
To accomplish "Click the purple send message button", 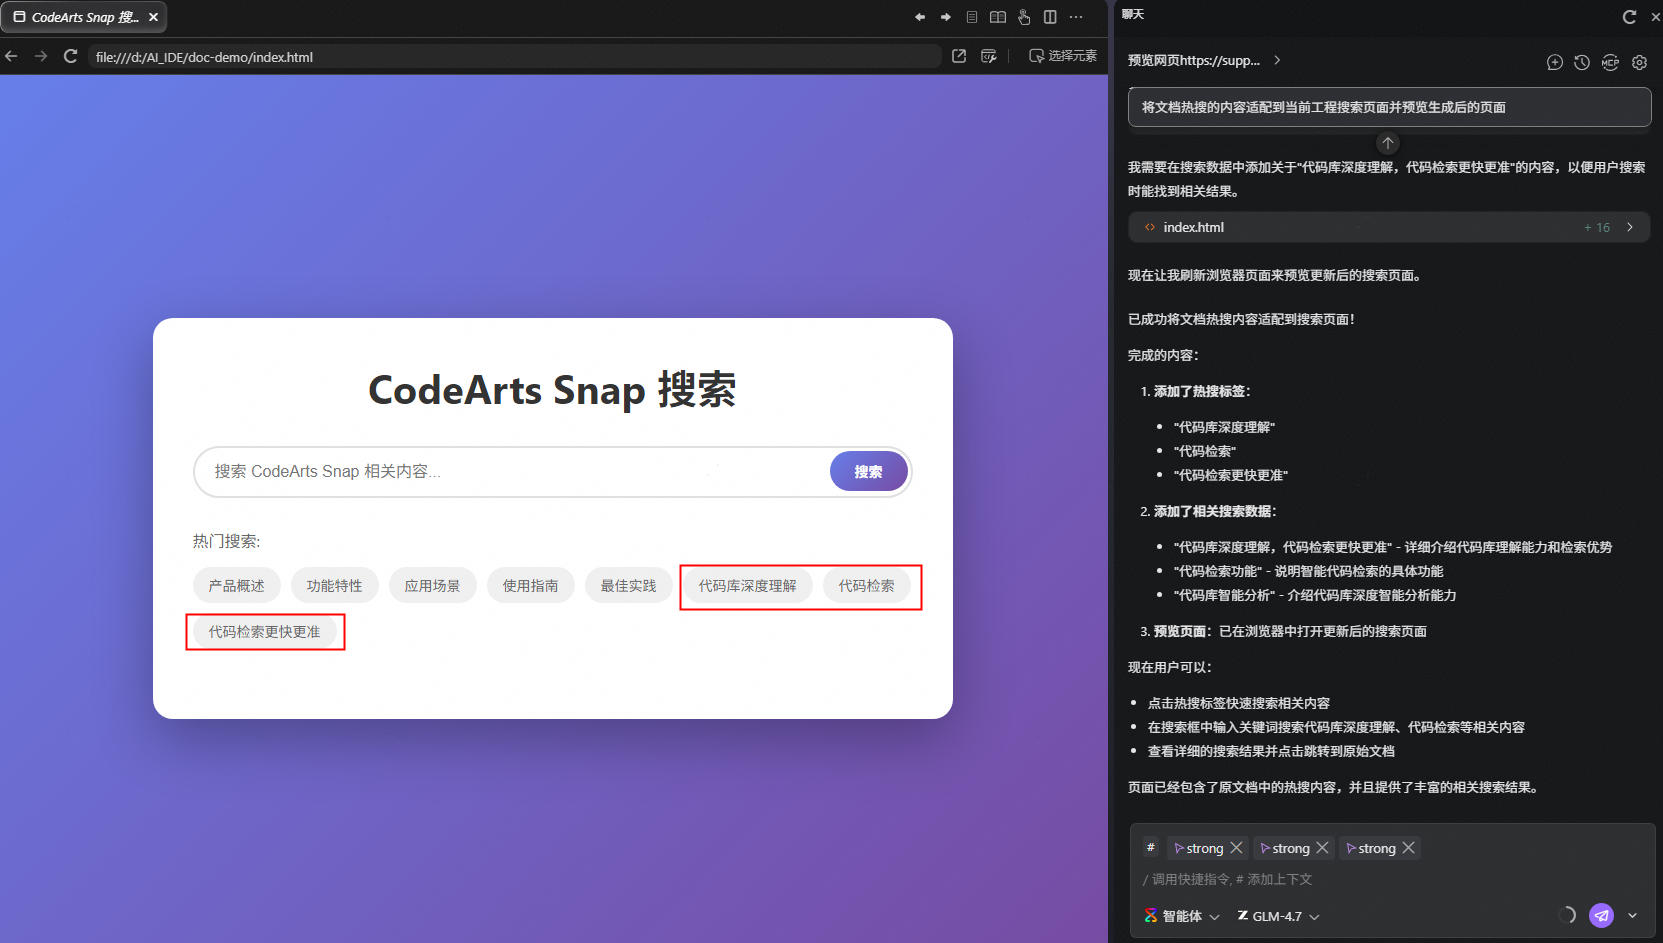I will (1601, 915).
